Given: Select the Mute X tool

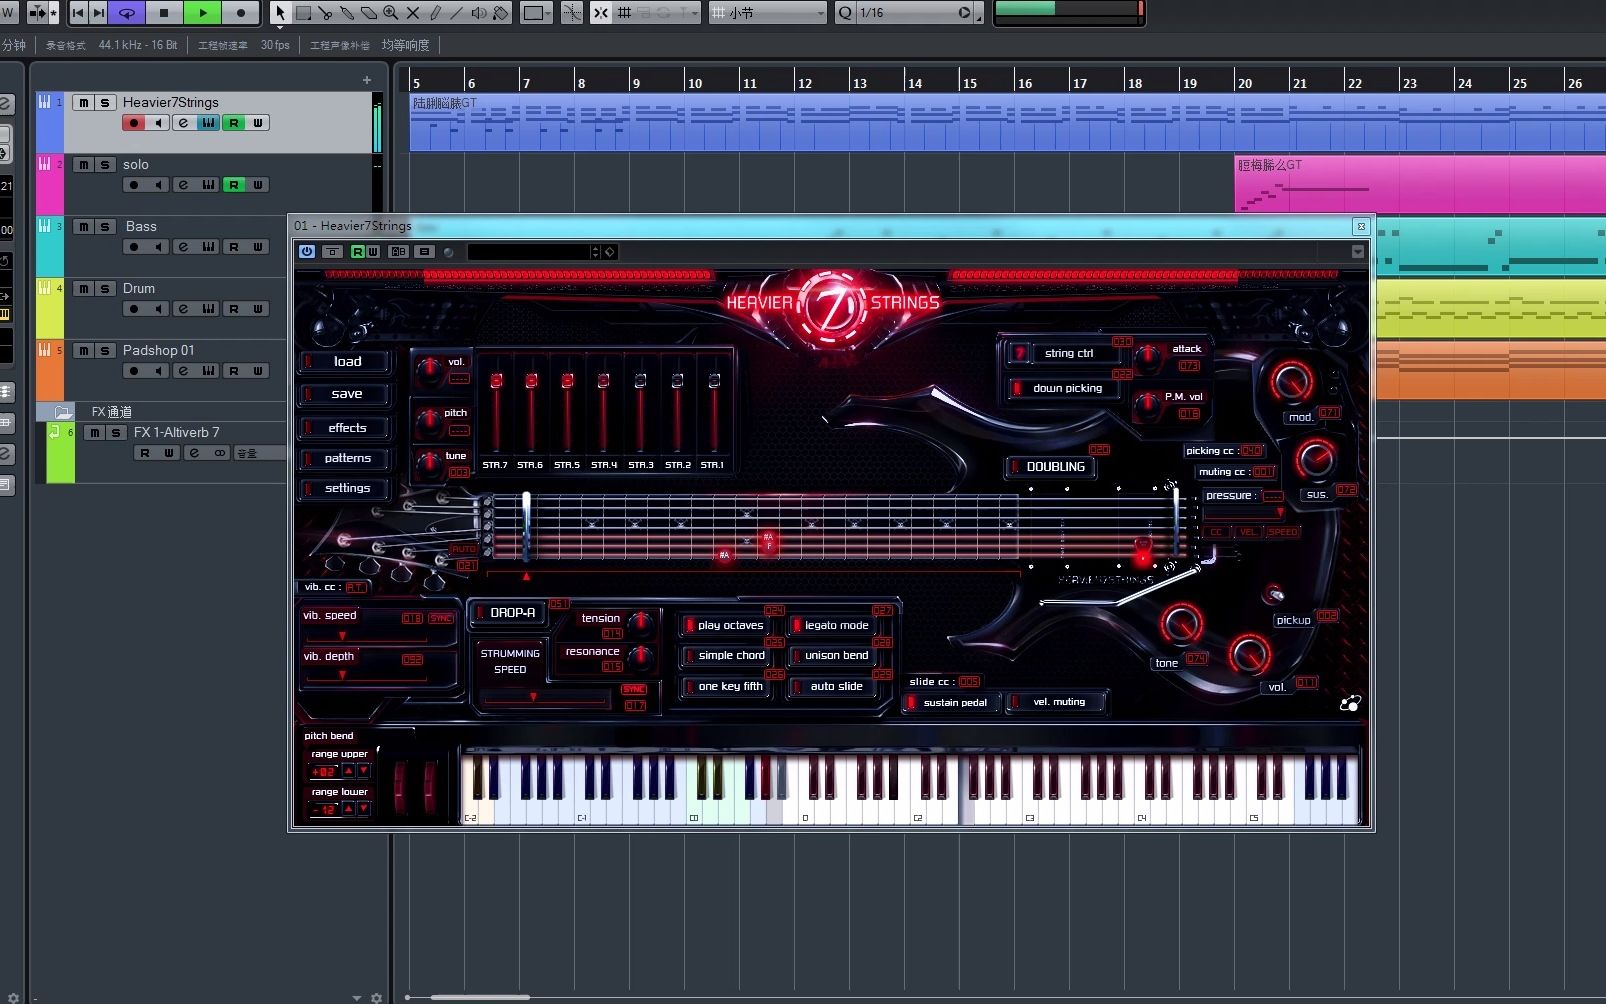Looking at the screenshot, I should click(x=413, y=12).
